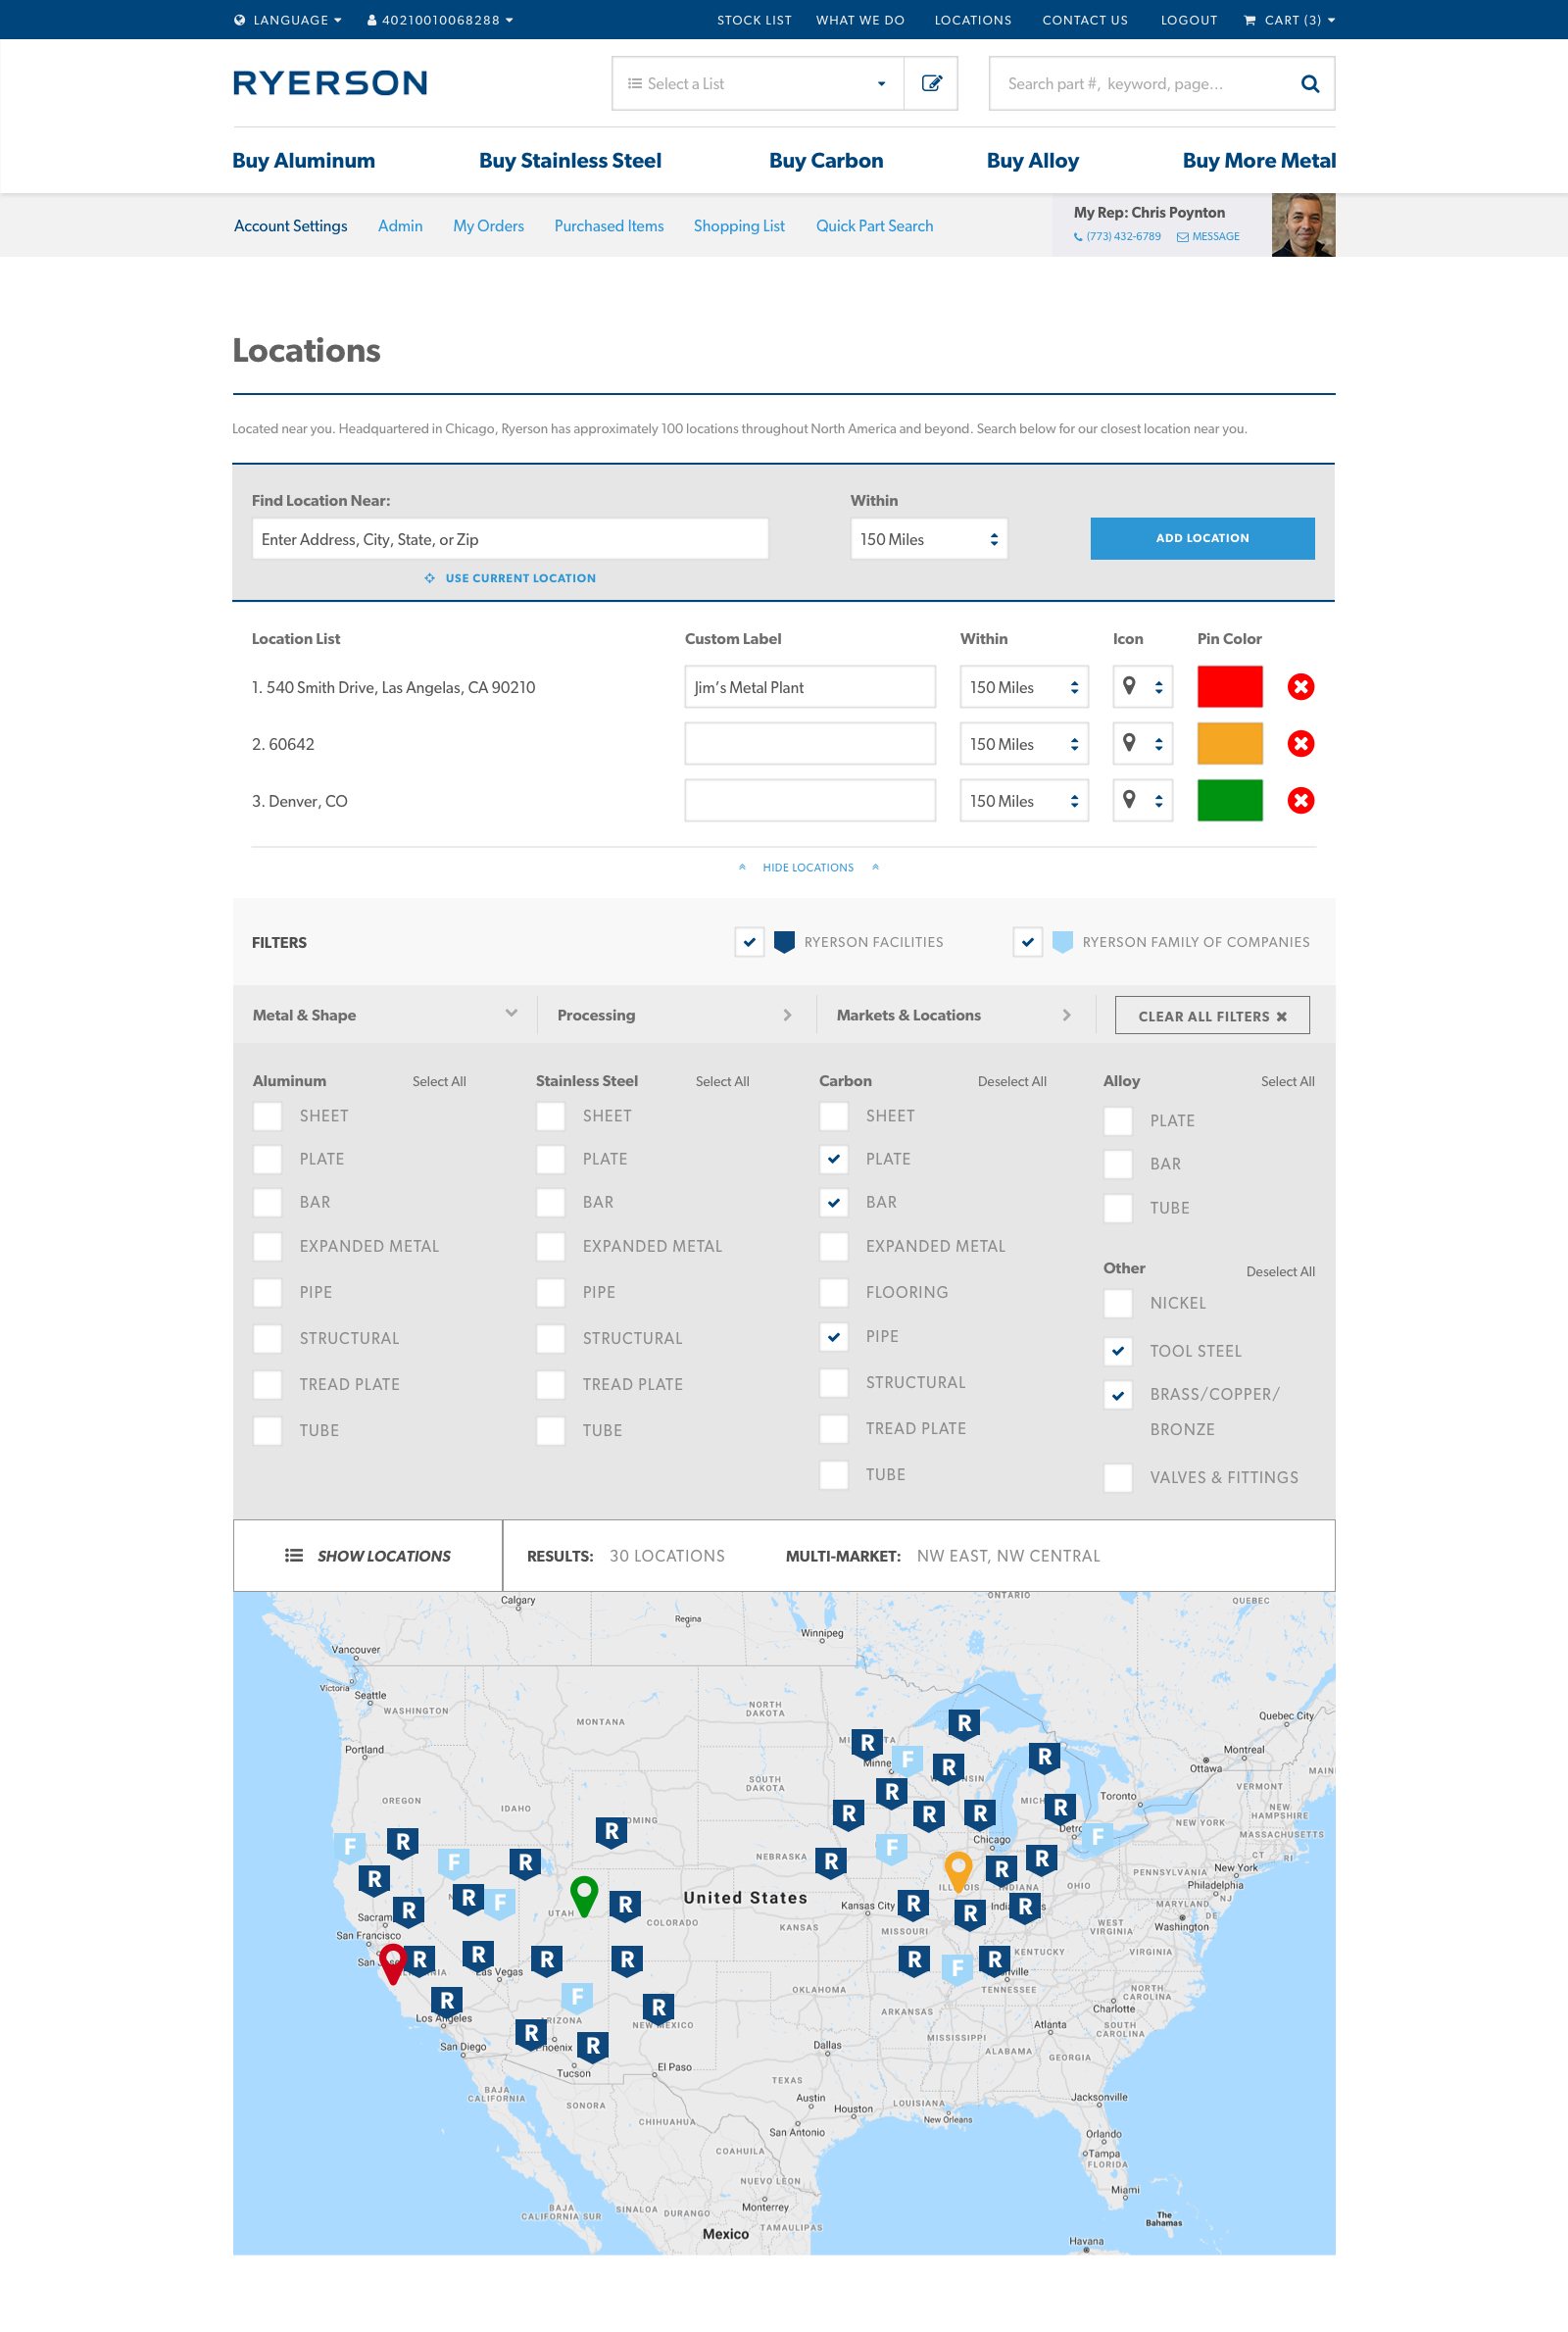Click the Custom Label field for 60642
This screenshot has width=1568, height=2332.
pyautogui.click(x=810, y=744)
